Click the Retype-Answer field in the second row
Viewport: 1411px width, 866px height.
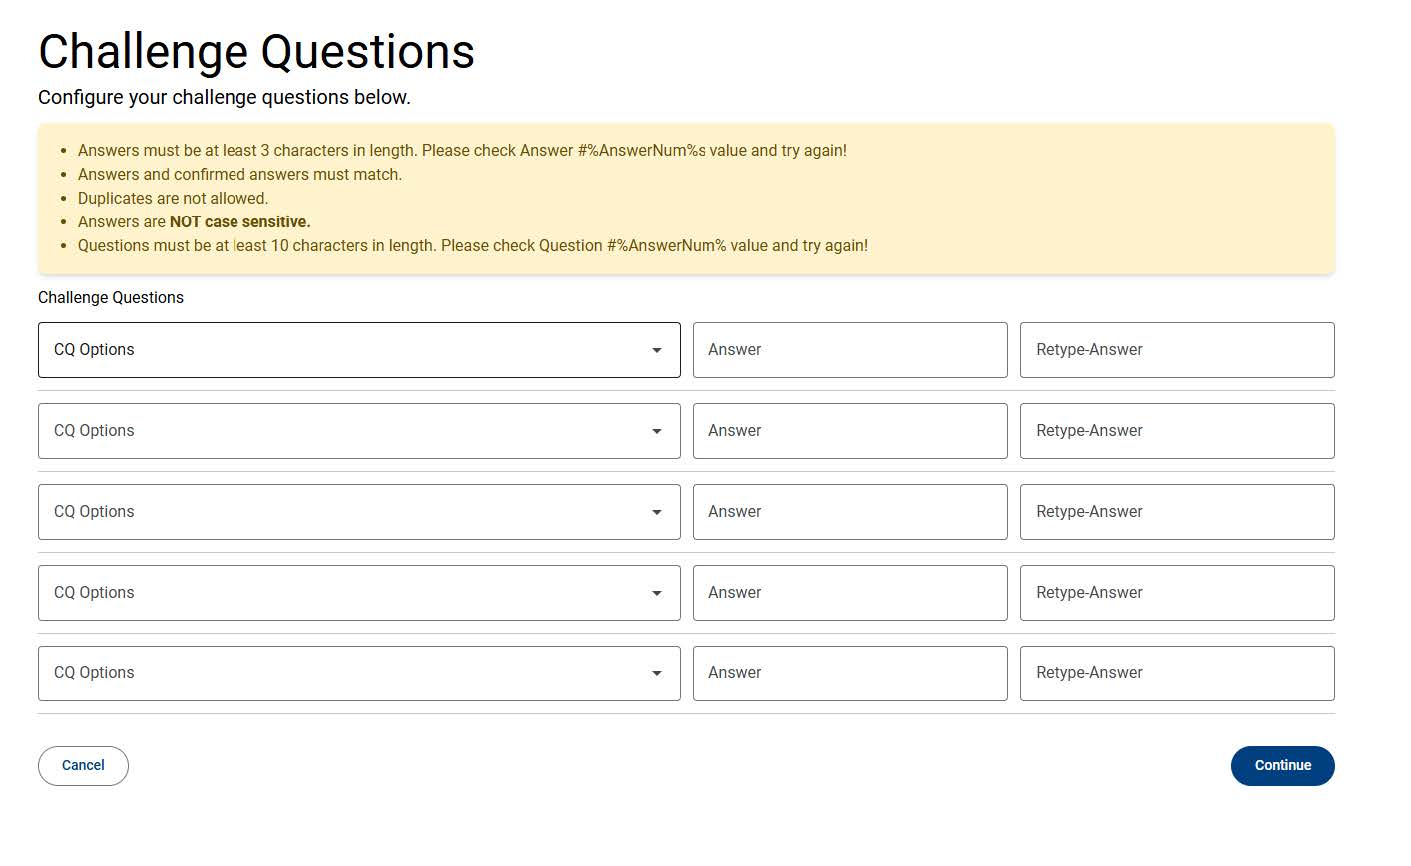point(1176,431)
